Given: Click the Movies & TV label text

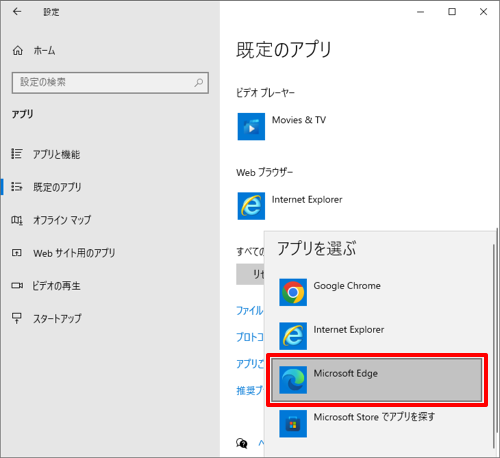Looking at the screenshot, I should point(299,120).
